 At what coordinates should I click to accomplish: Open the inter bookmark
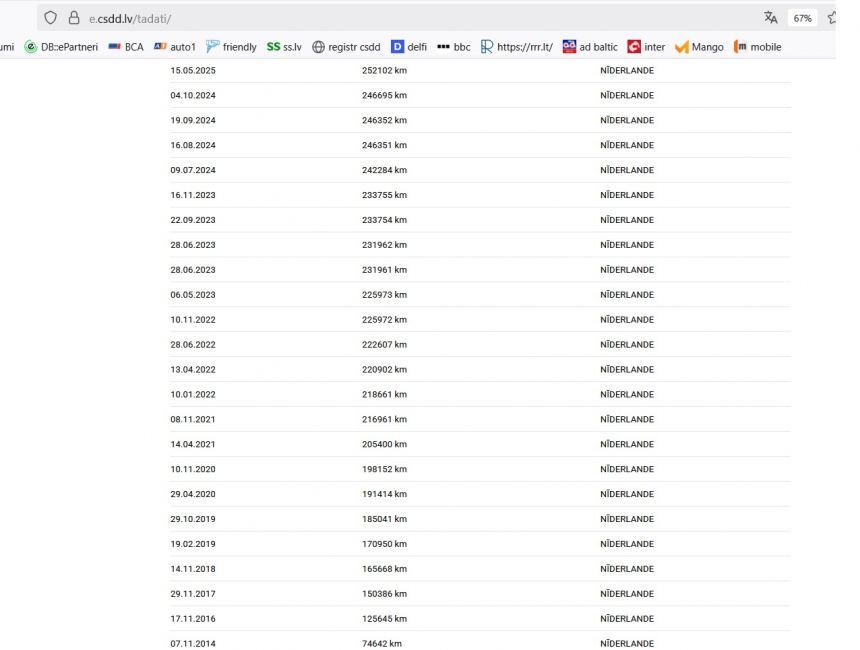646,47
